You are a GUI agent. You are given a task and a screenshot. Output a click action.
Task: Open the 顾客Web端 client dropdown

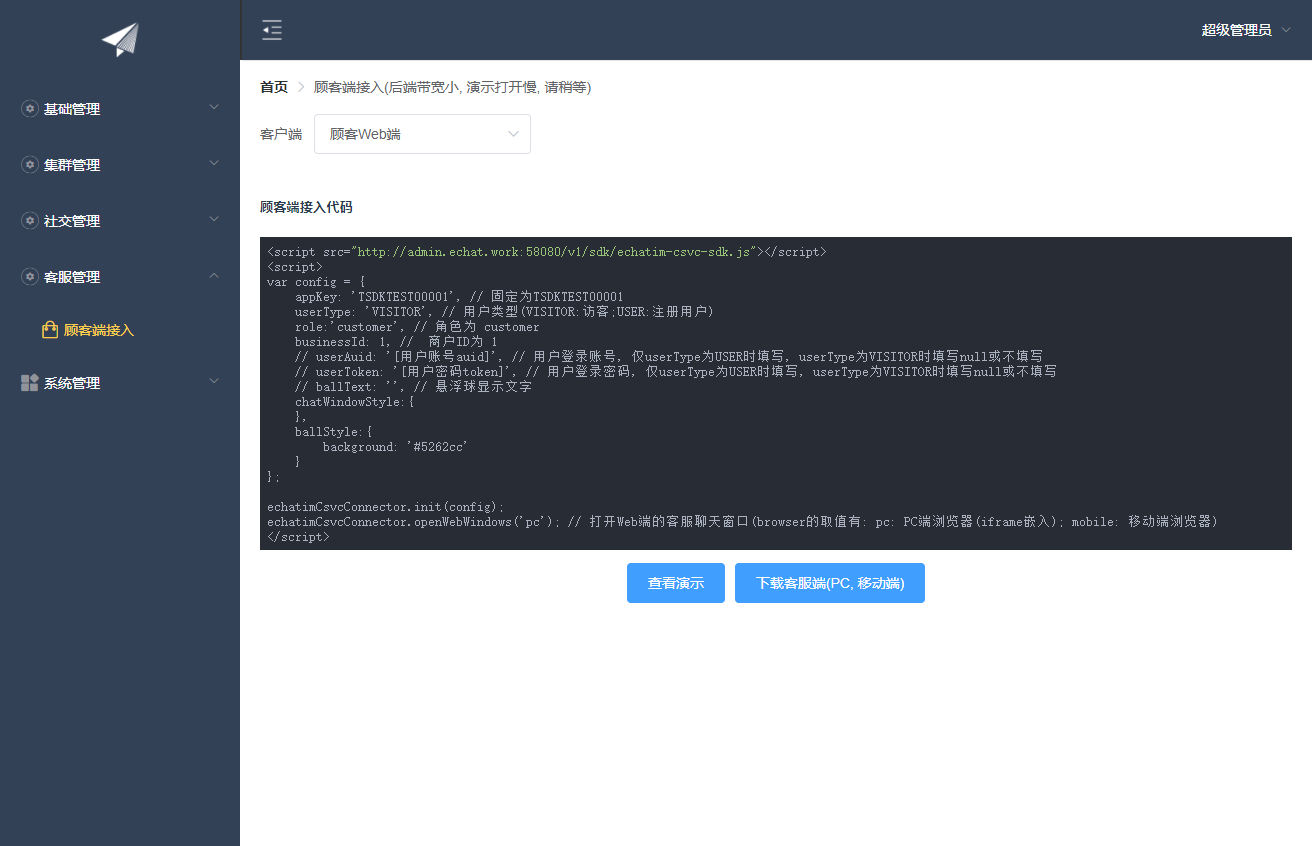coord(422,134)
